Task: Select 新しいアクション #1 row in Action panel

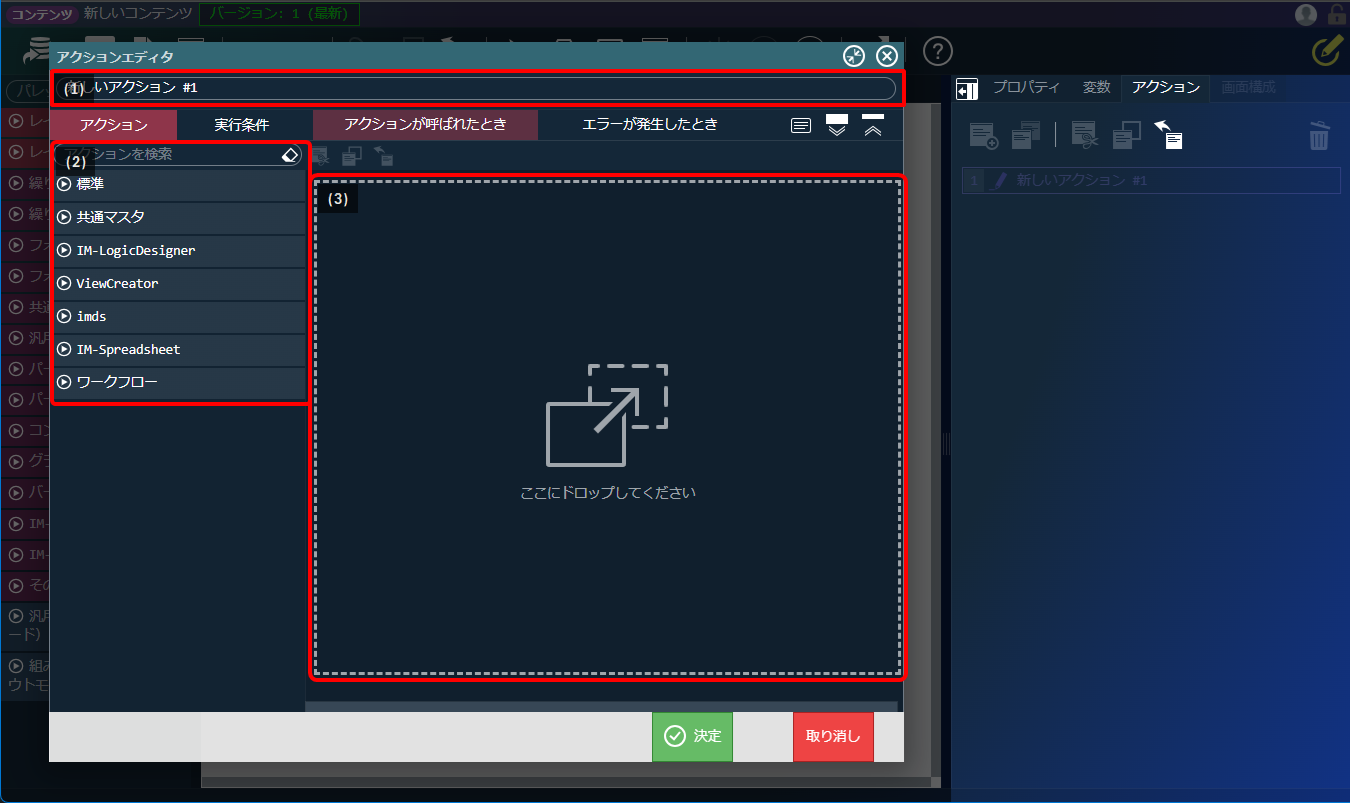Action: [x=1151, y=180]
